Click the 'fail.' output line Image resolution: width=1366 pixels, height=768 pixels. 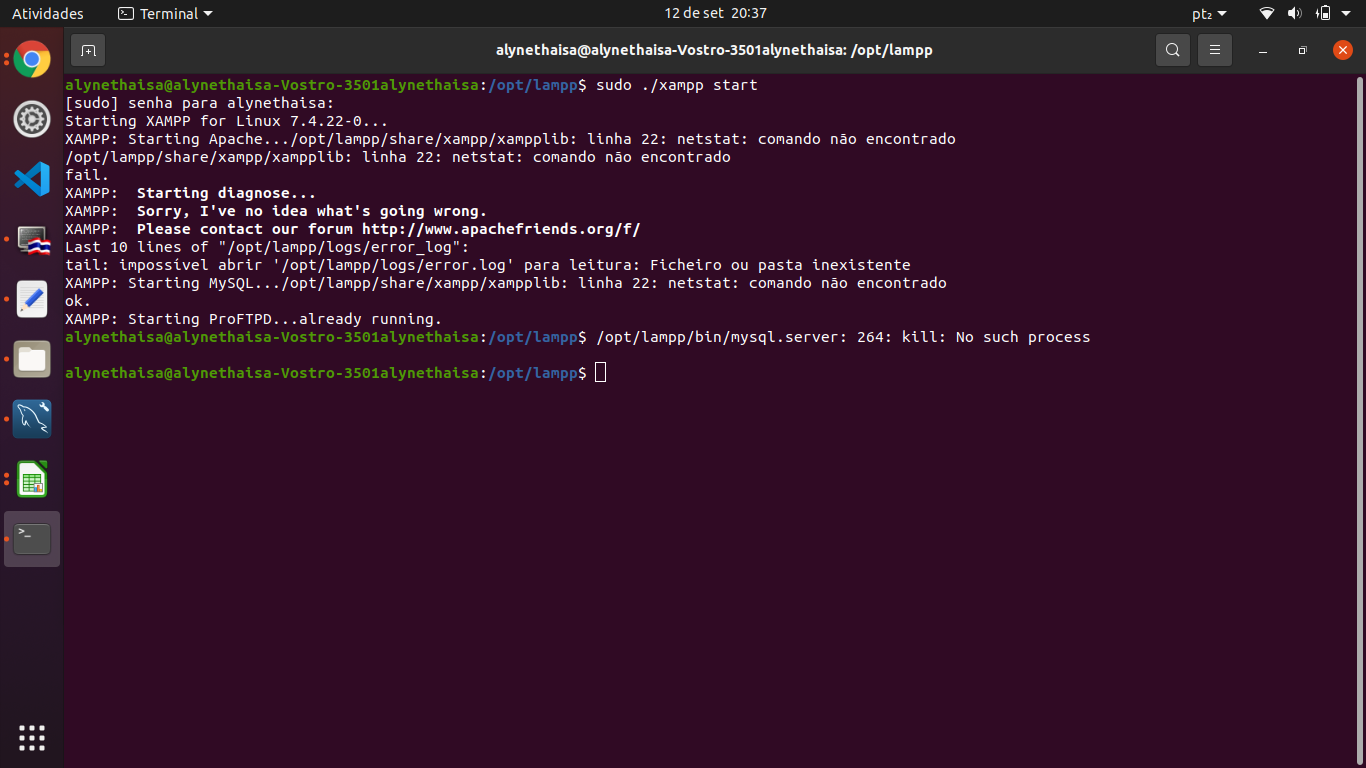(x=87, y=175)
